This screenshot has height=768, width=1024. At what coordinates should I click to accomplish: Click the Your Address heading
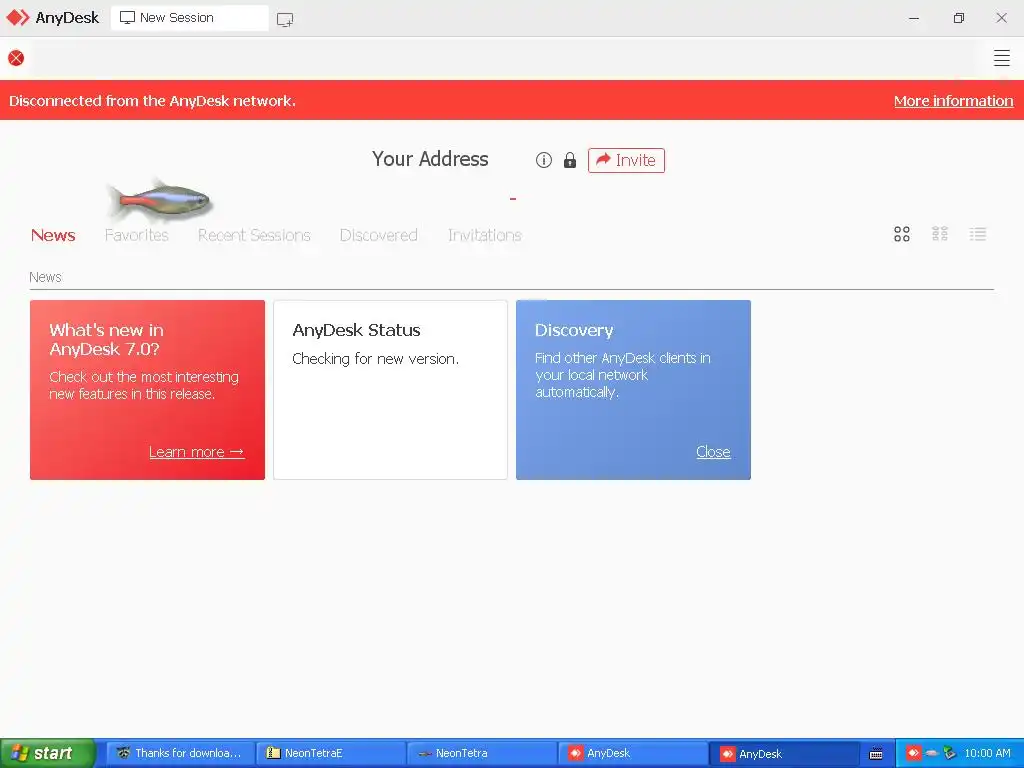coord(430,159)
